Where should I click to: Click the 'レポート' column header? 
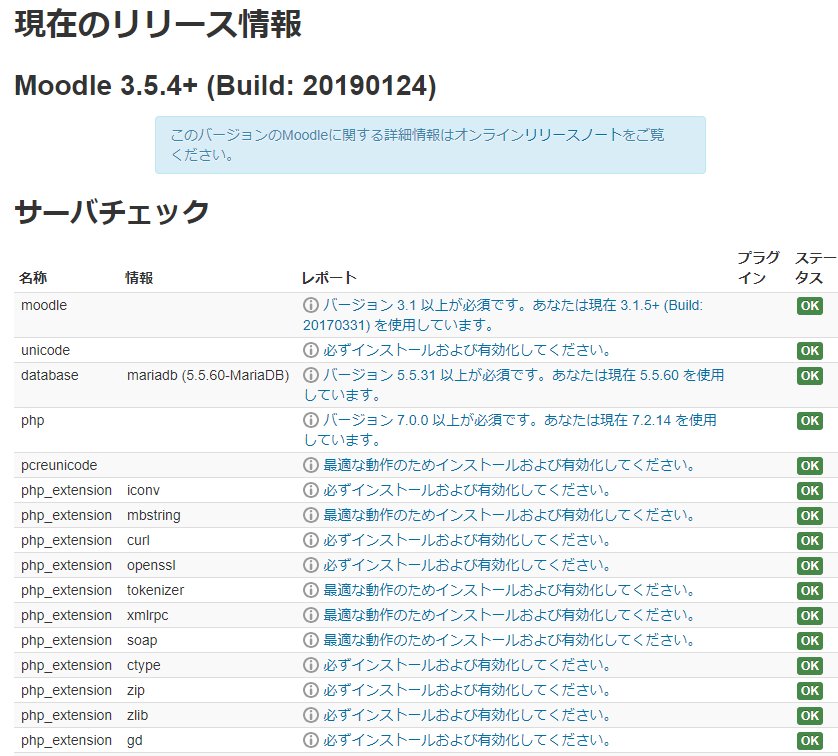pos(329,278)
